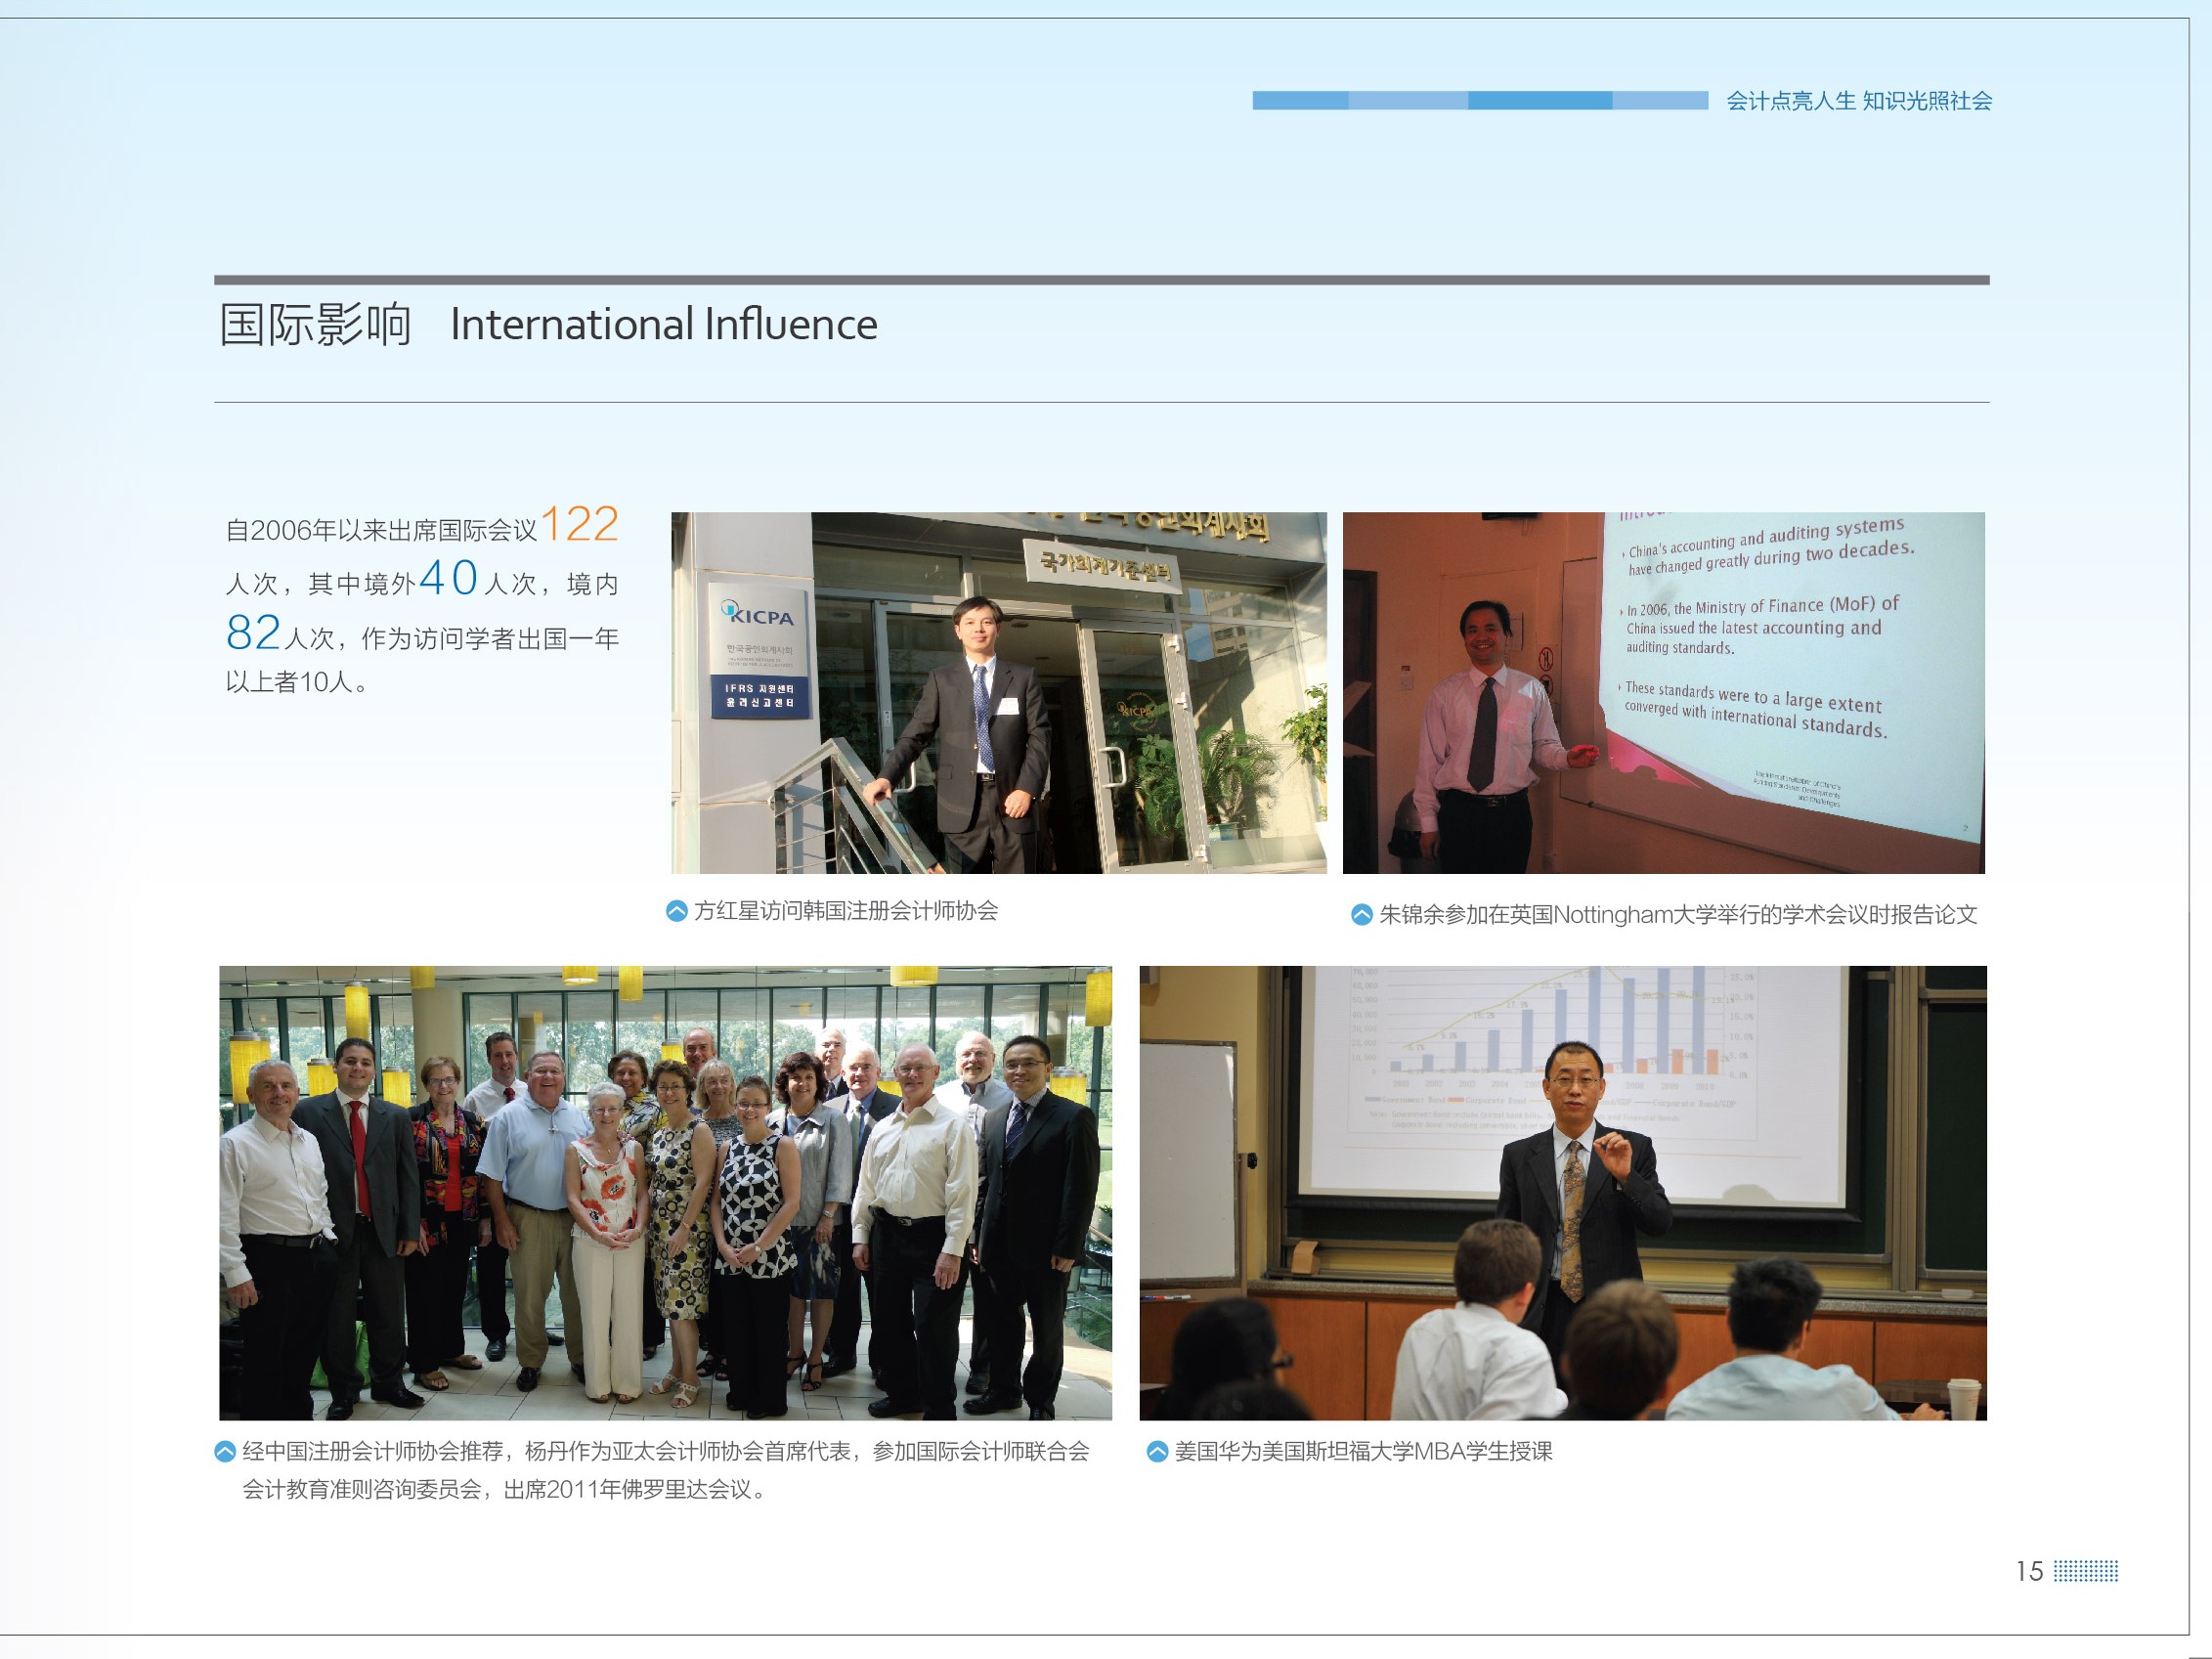The width and height of the screenshot is (2212, 1659).
Task: Click the slide text "China's accounting and auditing systems"
Action: 1766,536
